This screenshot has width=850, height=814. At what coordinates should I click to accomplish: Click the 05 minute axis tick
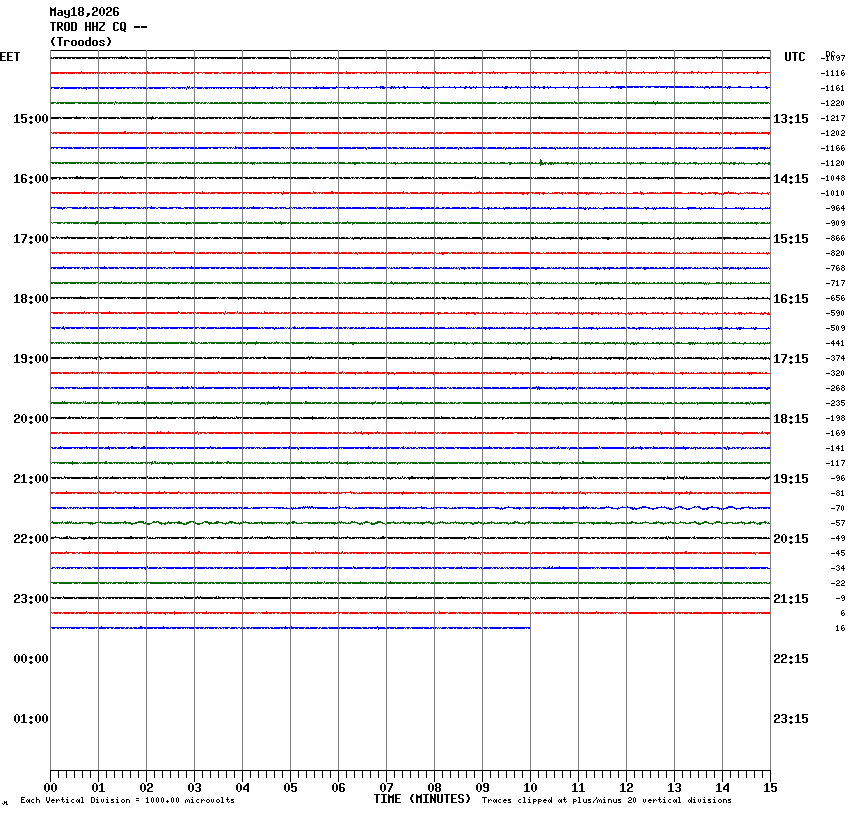291,788
